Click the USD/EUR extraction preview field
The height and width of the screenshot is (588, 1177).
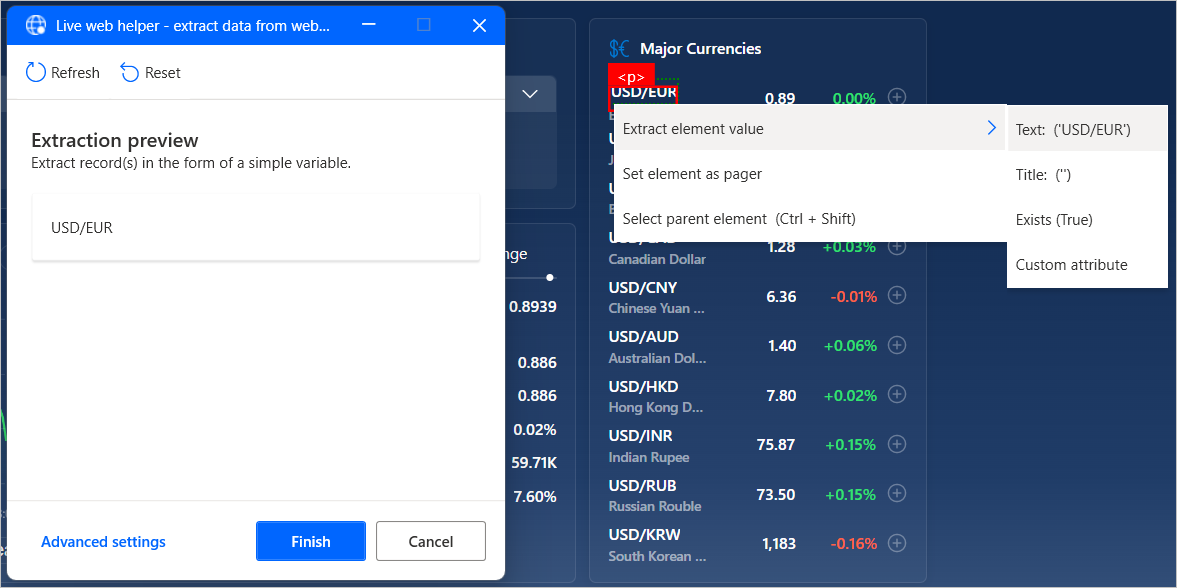coord(256,228)
